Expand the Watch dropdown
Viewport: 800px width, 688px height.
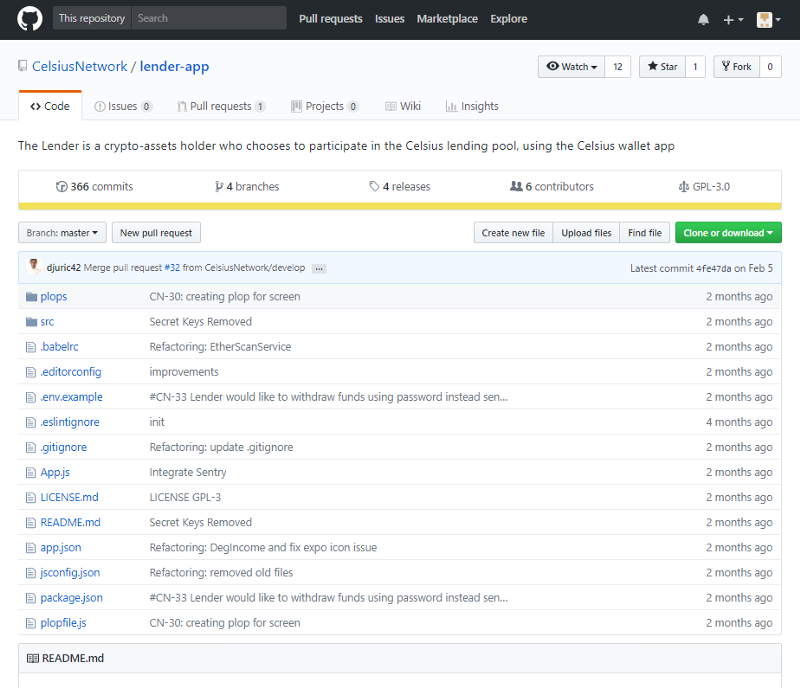571,67
